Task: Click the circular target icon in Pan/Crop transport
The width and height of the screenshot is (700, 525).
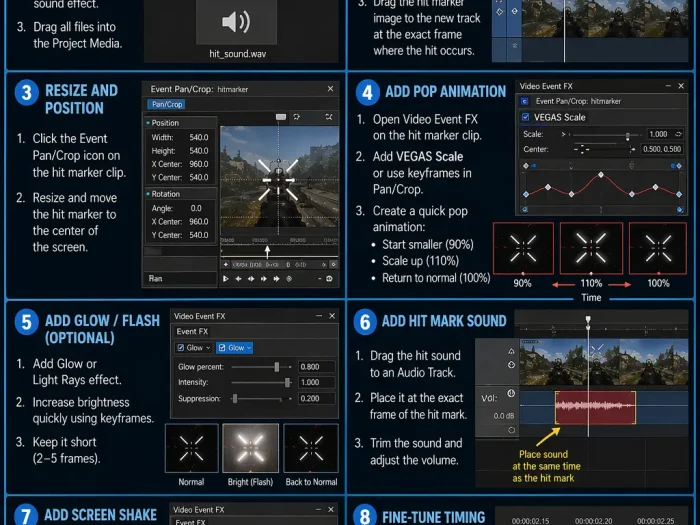Action: click(289, 279)
